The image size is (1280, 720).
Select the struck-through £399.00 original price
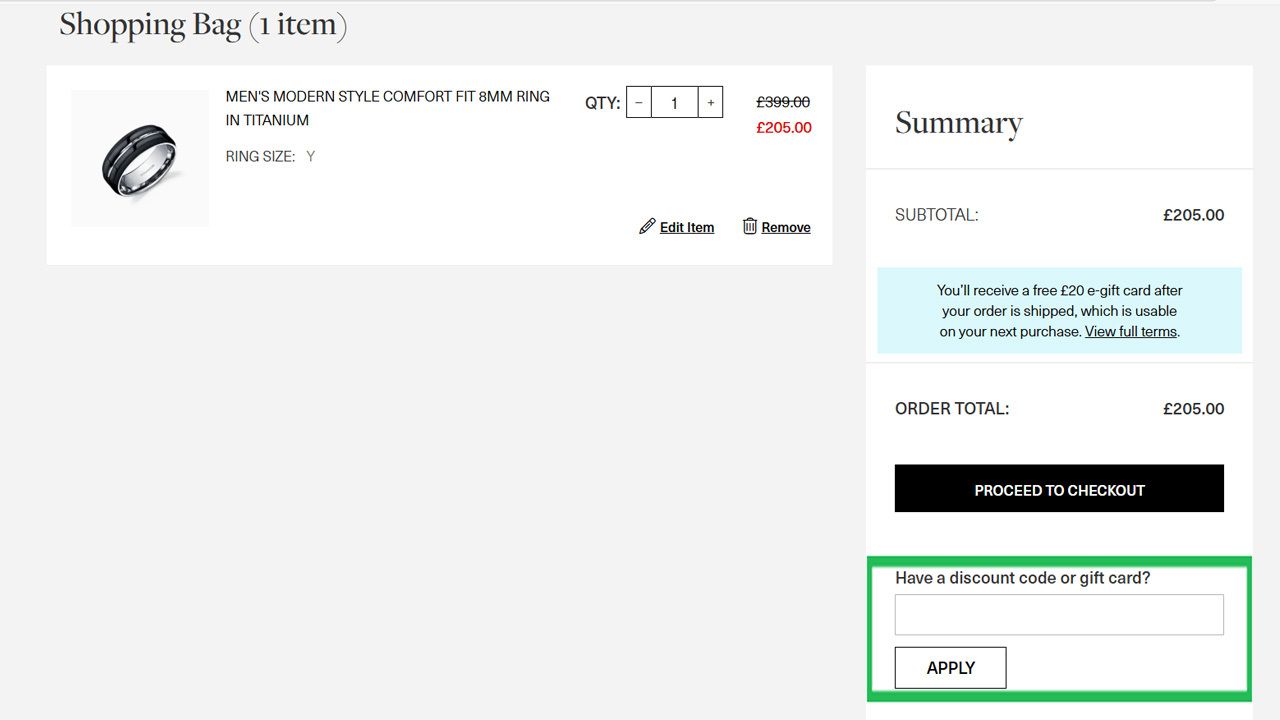784,101
